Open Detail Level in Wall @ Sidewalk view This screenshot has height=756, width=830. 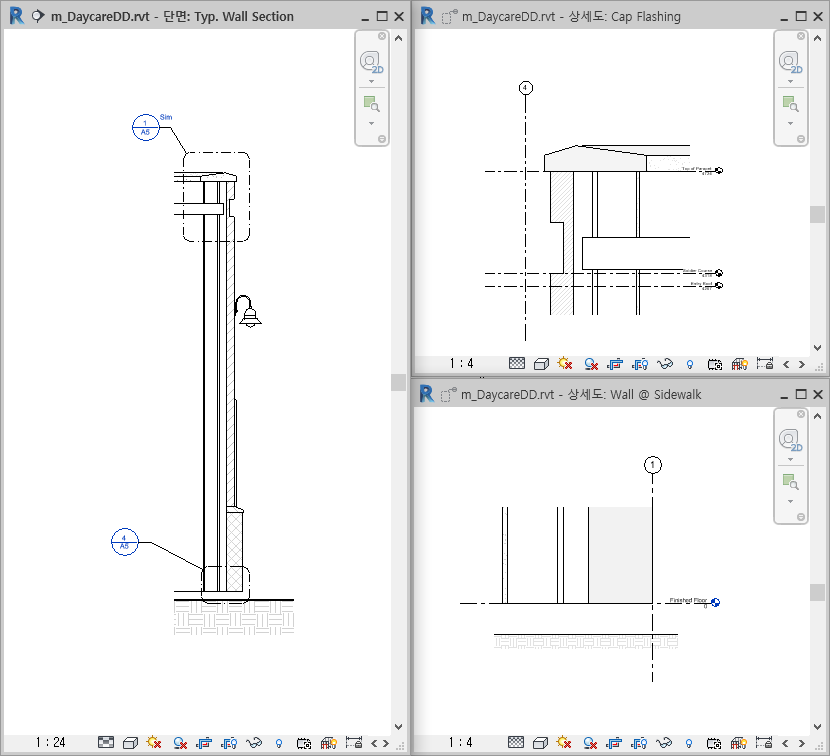(x=516, y=742)
